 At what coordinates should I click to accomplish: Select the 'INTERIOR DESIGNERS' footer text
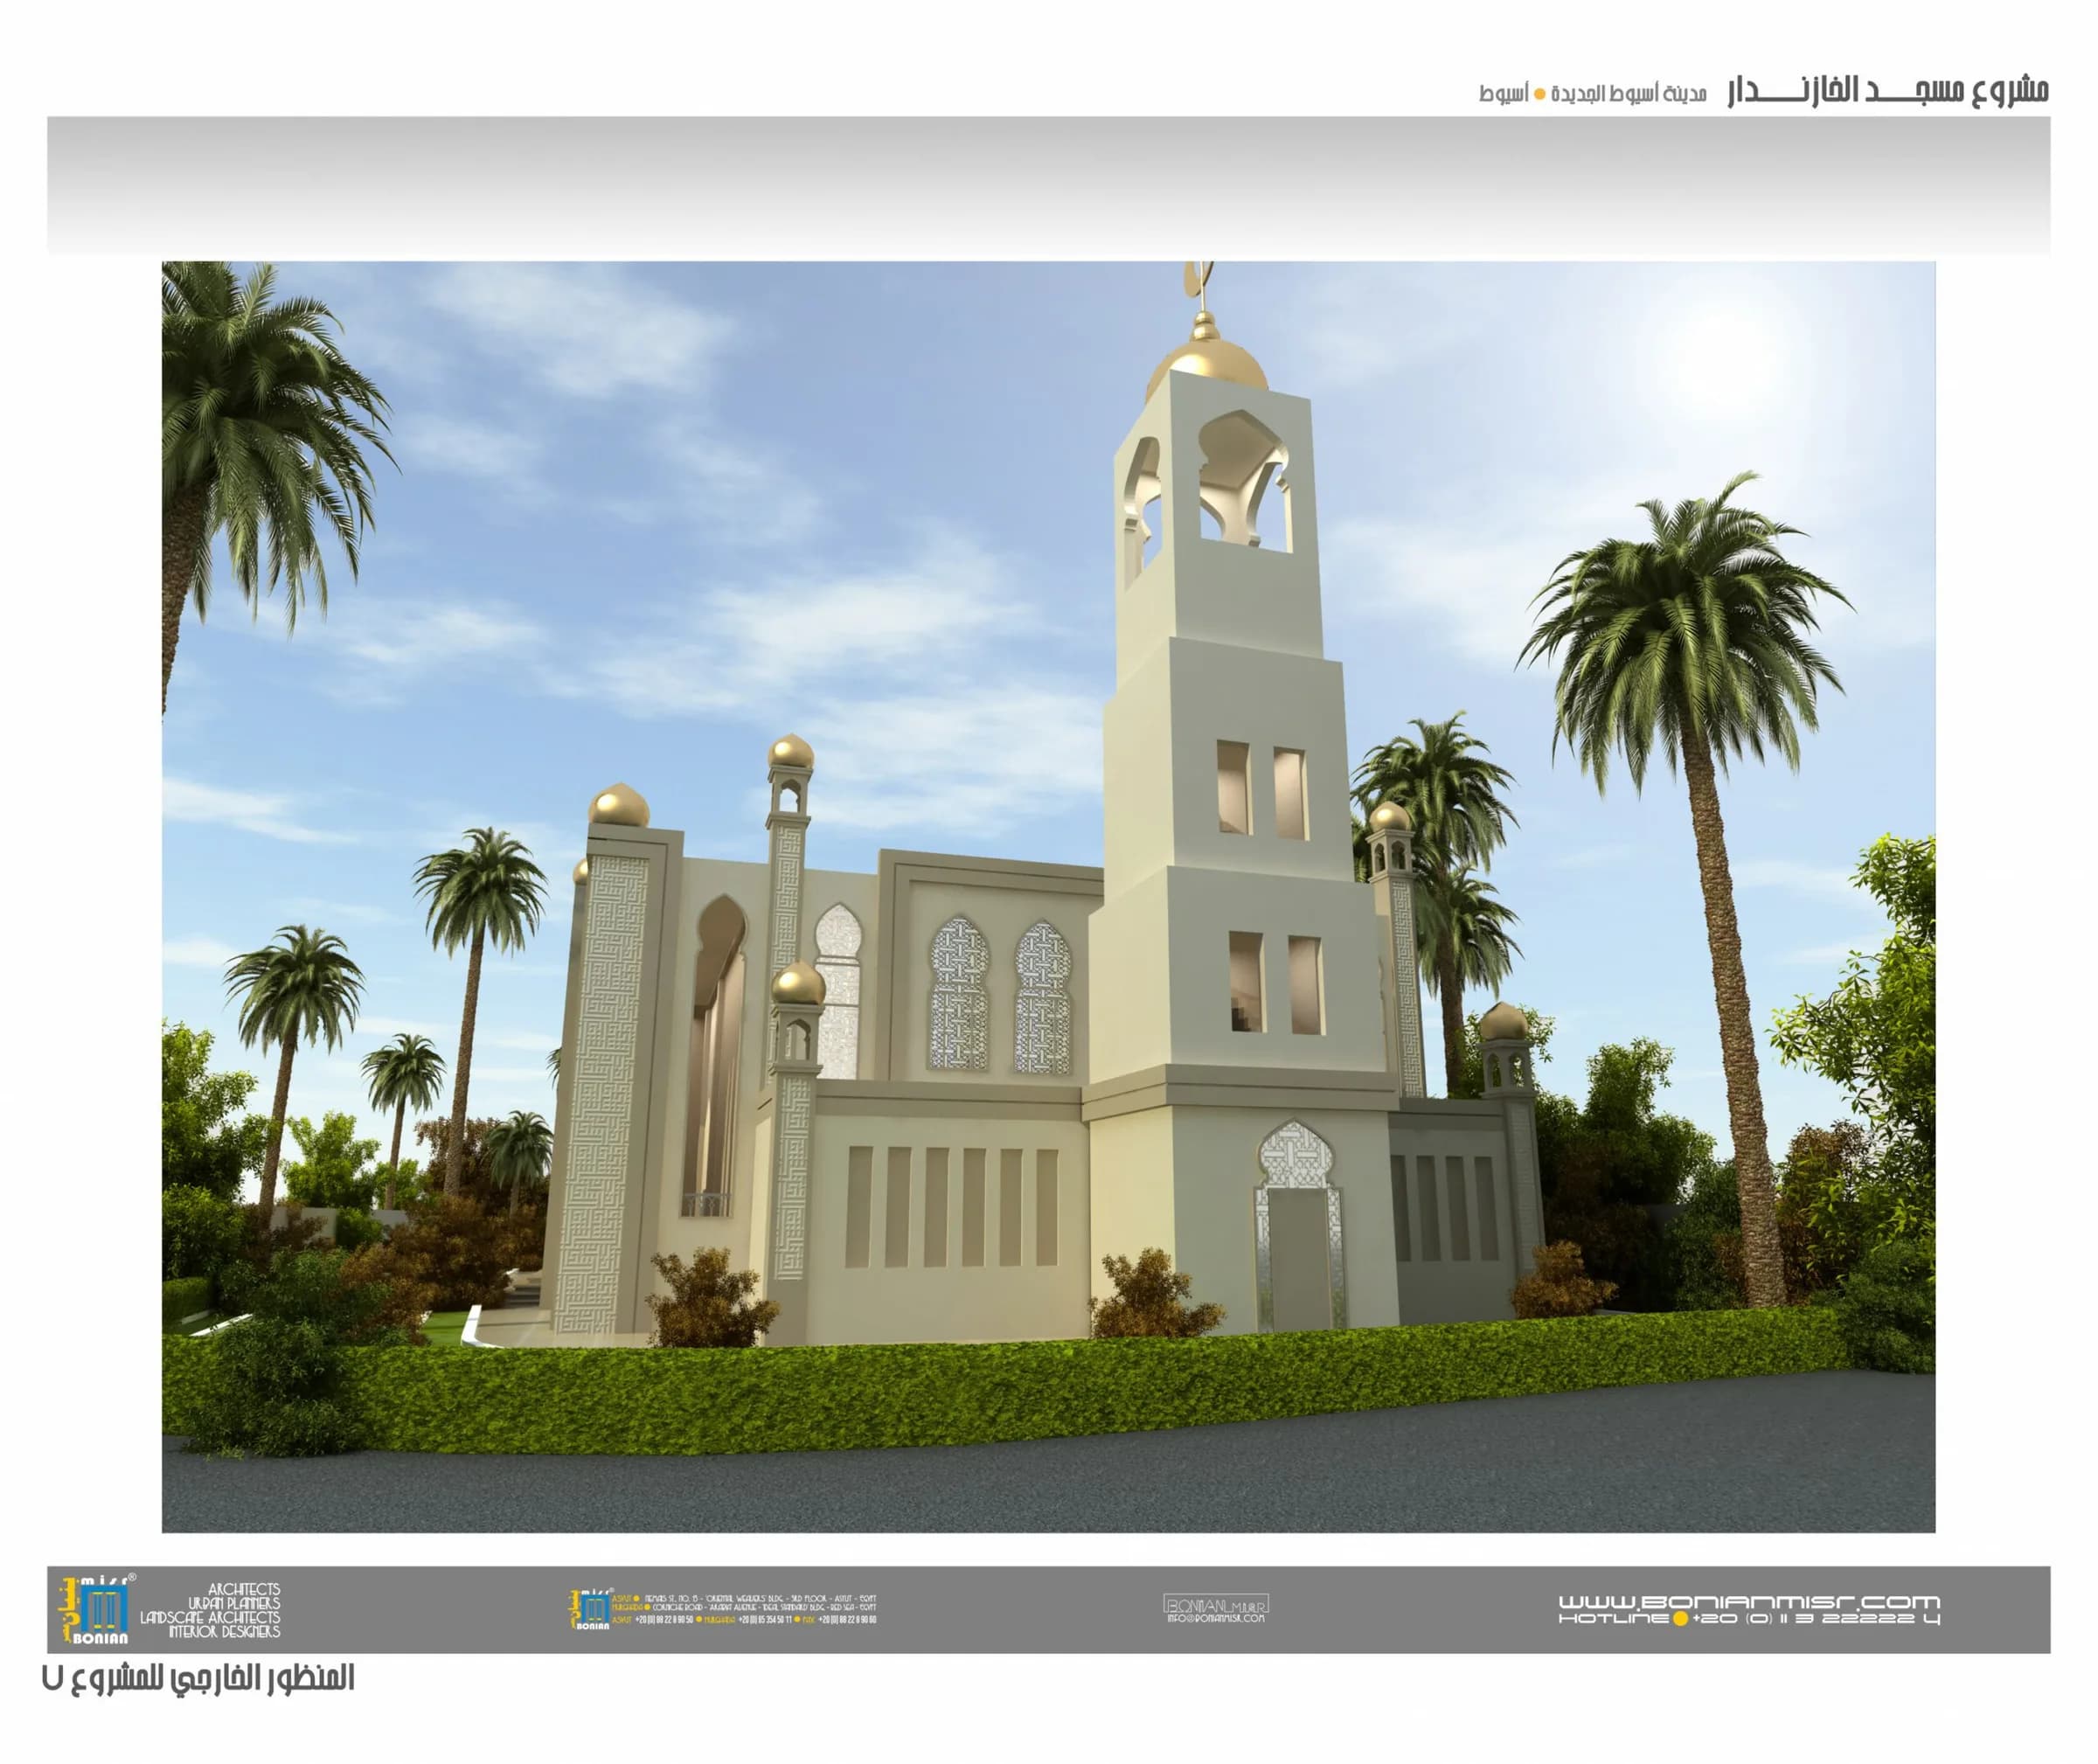click(224, 1631)
